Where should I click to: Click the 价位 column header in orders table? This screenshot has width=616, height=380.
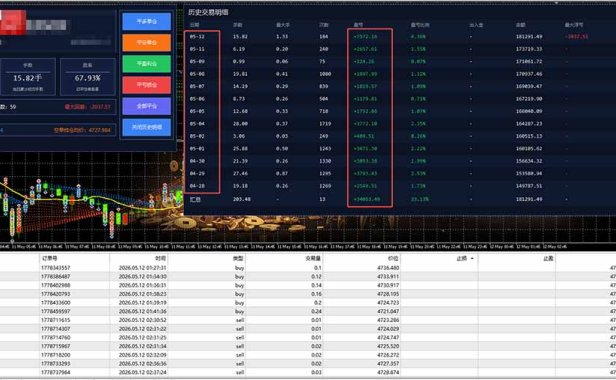click(x=393, y=259)
